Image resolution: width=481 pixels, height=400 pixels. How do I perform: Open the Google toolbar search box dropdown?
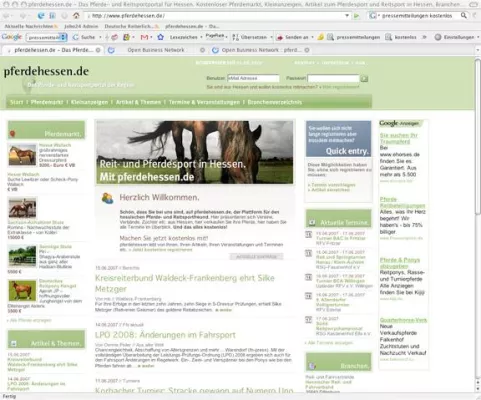(x=63, y=37)
